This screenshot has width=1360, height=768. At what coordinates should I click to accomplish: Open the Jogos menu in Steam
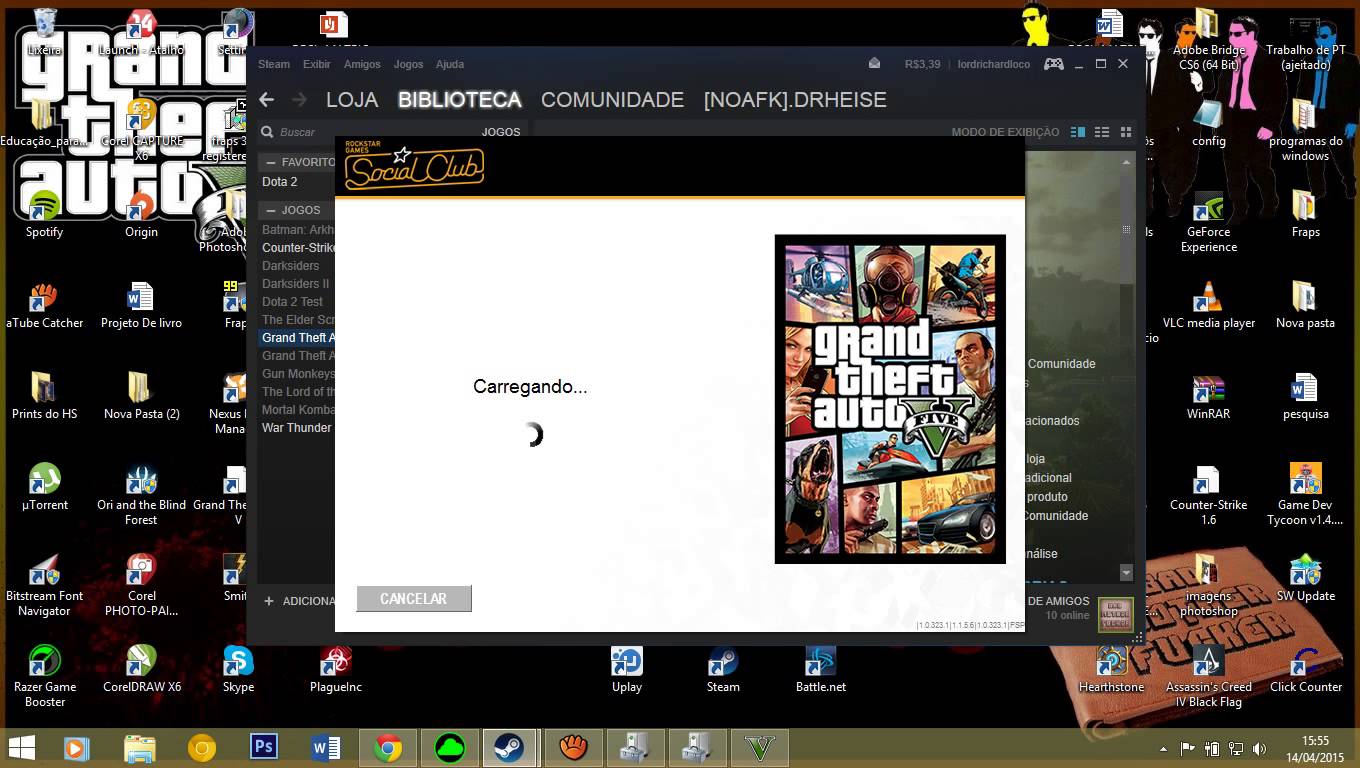[408, 64]
